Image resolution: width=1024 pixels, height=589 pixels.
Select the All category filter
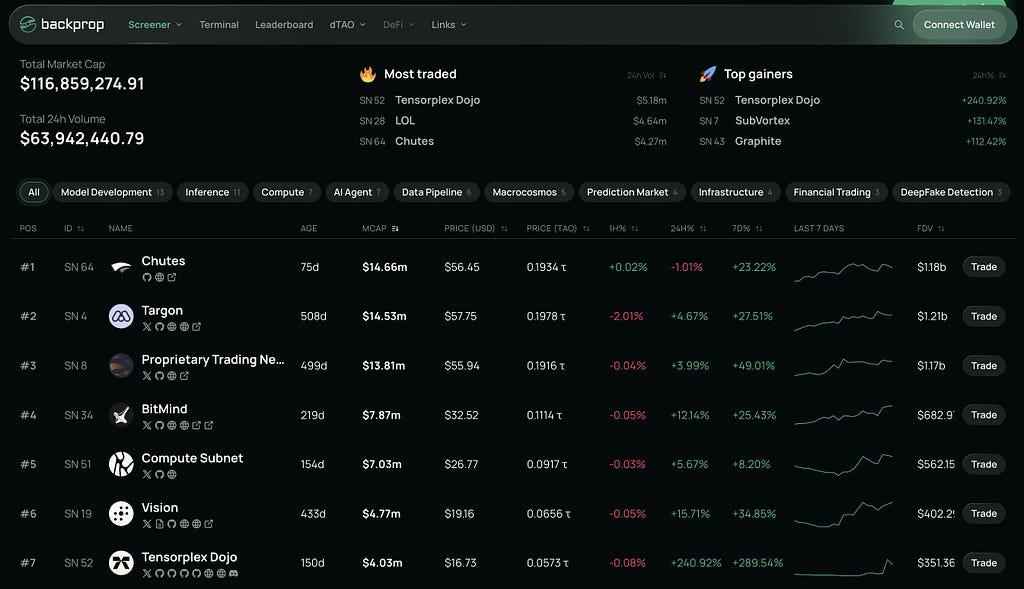pyautogui.click(x=34, y=192)
